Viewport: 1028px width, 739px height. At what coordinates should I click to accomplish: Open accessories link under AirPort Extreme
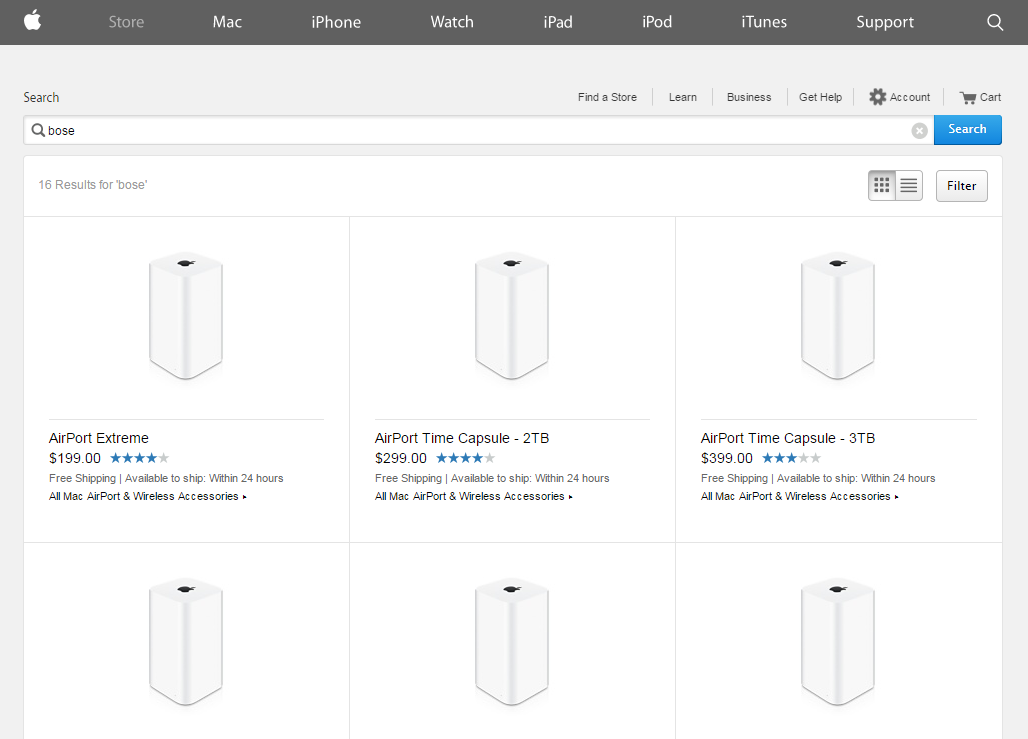(148, 496)
